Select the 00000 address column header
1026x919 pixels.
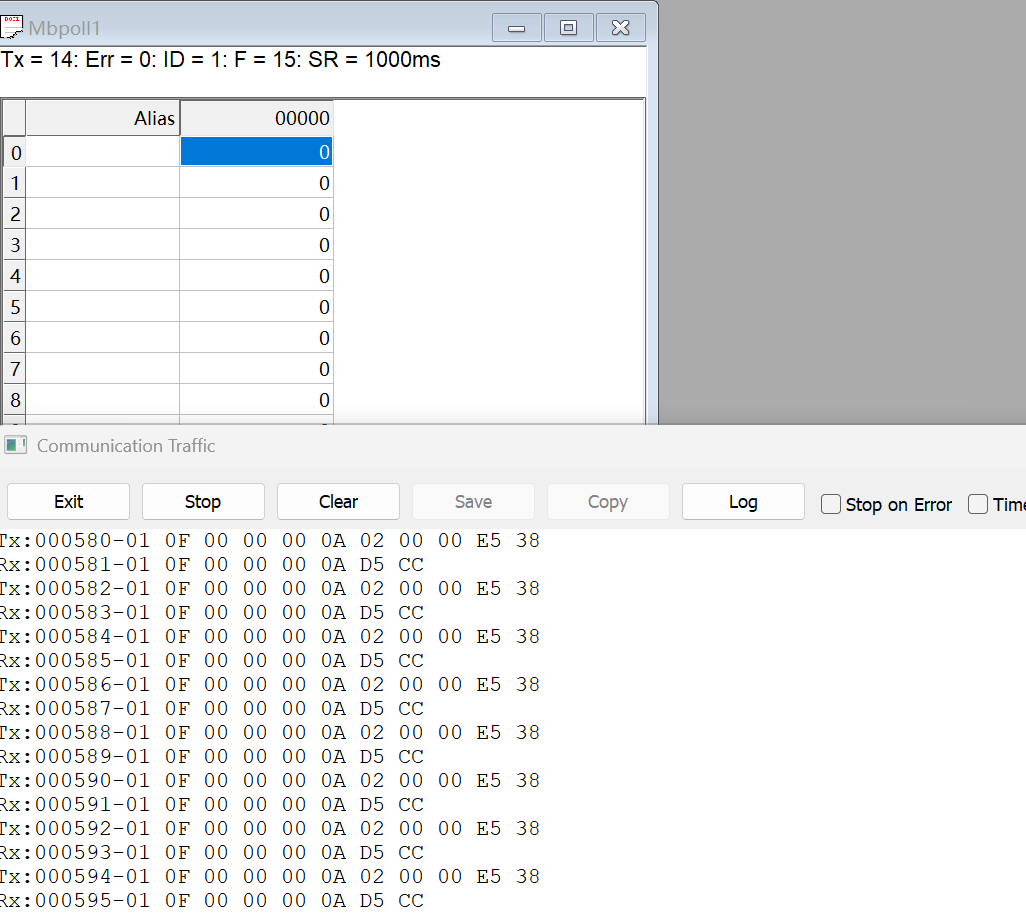pyautogui.click(x=256, y=117)
